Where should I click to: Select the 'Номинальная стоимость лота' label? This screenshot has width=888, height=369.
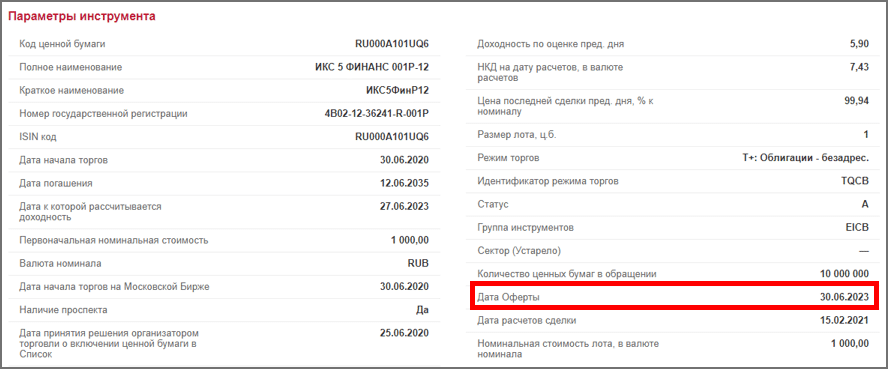coord(568,349)
